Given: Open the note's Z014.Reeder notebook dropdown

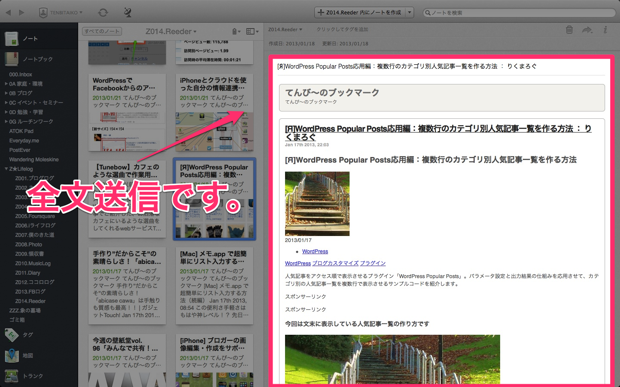Looking at the screenshot, I should click(x=285, y=29).
